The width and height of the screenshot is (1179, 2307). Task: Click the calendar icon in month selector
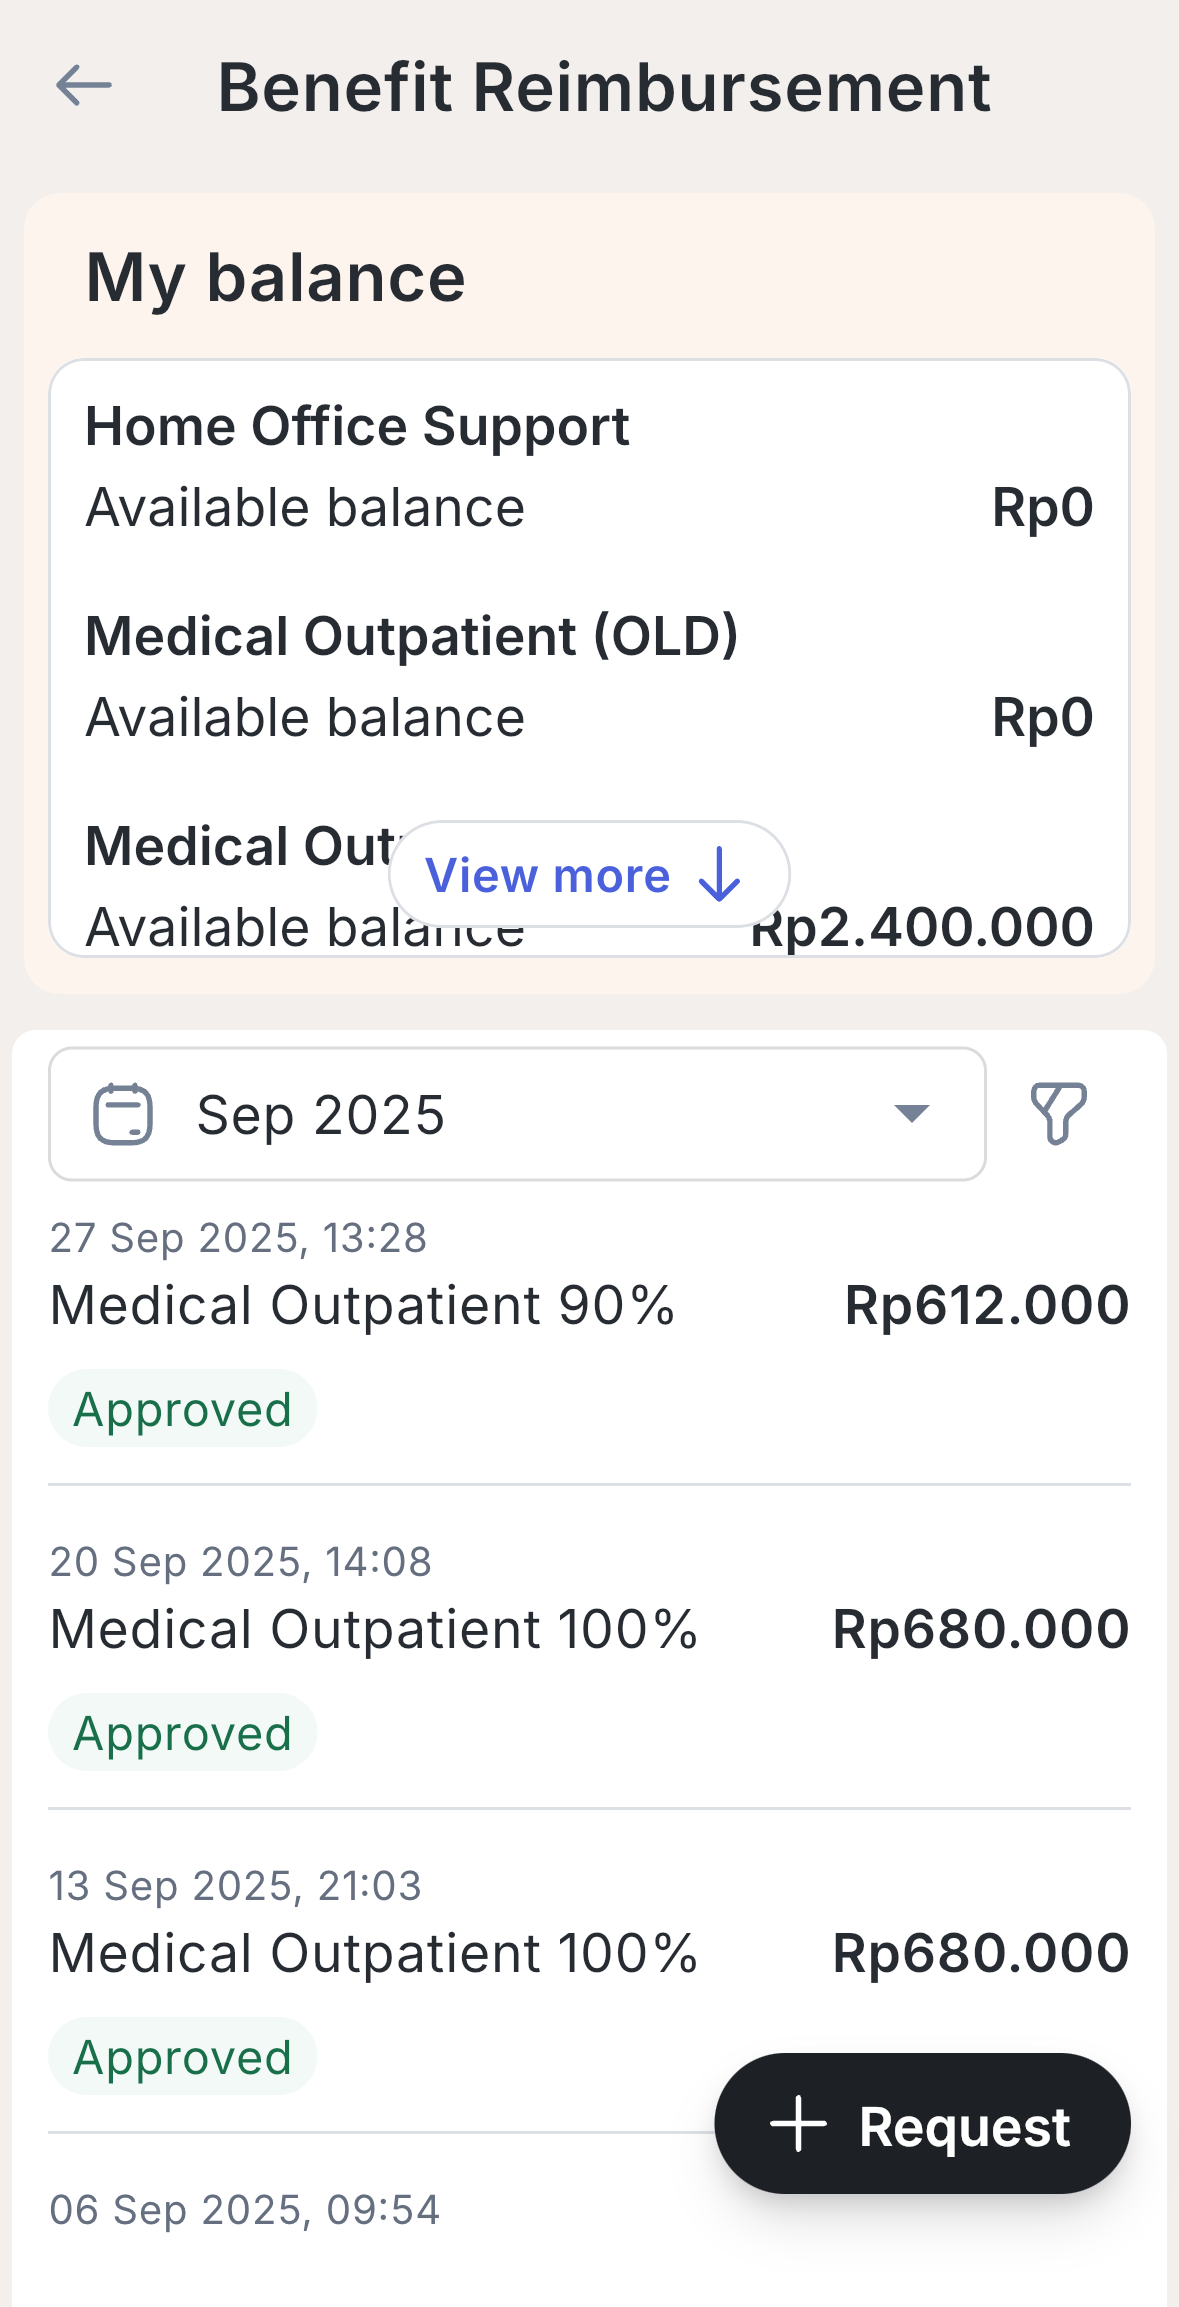click(x=123, y=1114)
